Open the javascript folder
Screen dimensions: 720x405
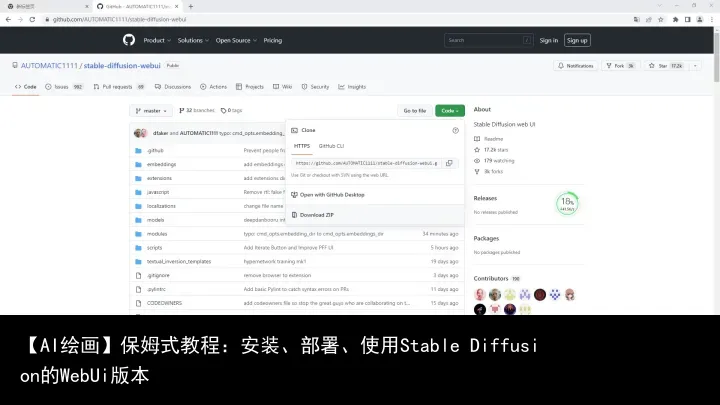pos(158,192)
